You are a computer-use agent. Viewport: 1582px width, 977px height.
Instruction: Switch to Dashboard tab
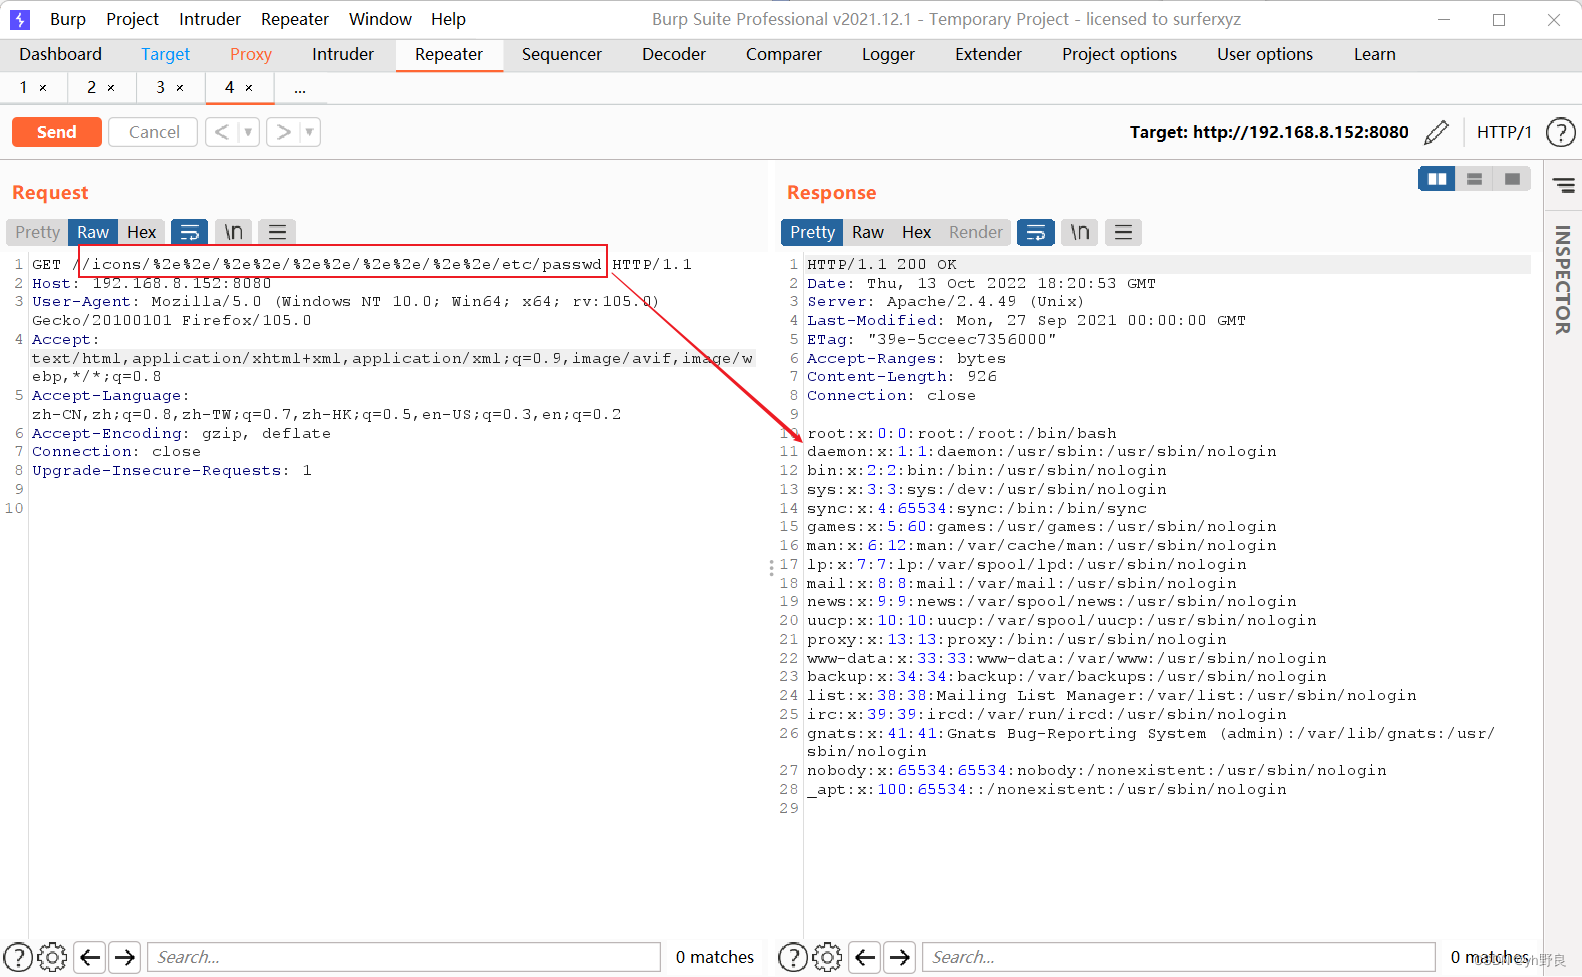pos(60,54)
